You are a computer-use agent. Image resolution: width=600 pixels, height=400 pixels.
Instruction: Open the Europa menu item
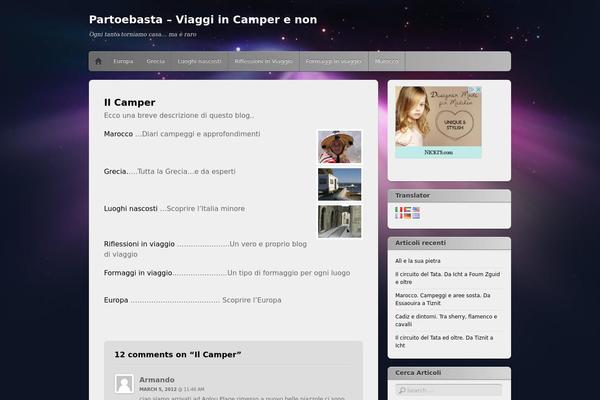click(123, 61)
